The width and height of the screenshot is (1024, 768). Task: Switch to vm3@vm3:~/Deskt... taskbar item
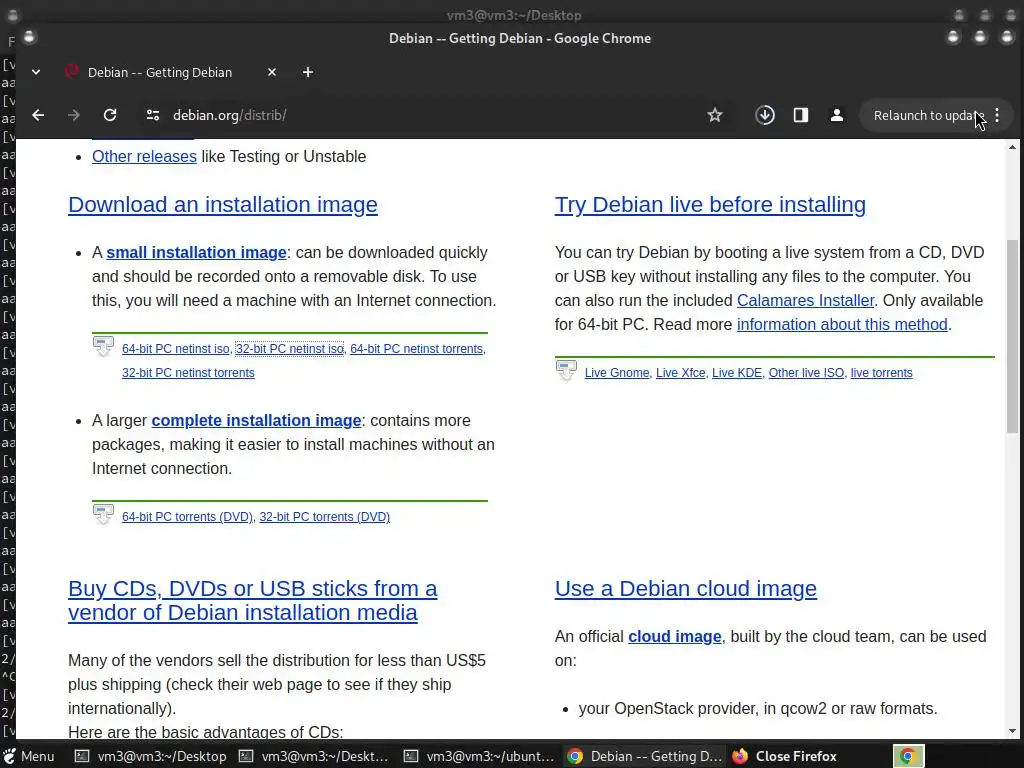tap(315, 756)
